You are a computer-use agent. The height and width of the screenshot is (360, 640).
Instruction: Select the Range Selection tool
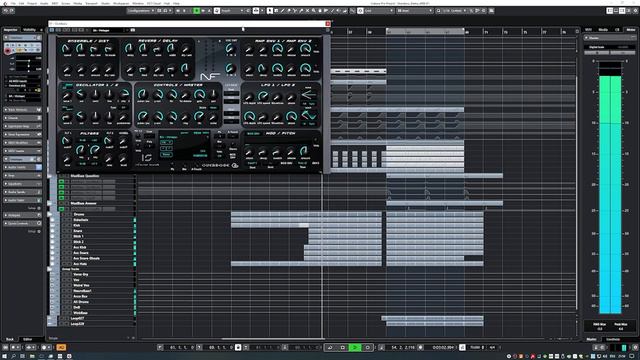point(276,11)
